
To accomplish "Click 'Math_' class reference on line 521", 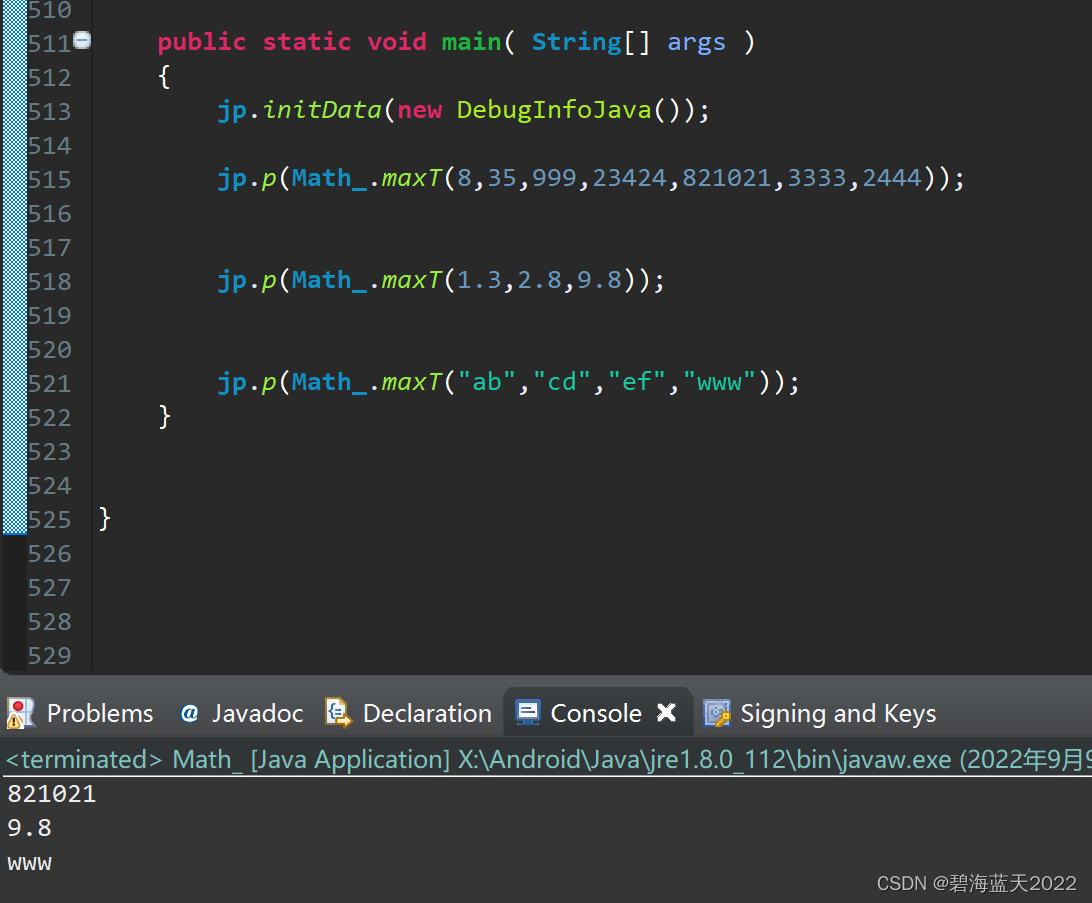I will pyautogui.click(x=329, y=382).
